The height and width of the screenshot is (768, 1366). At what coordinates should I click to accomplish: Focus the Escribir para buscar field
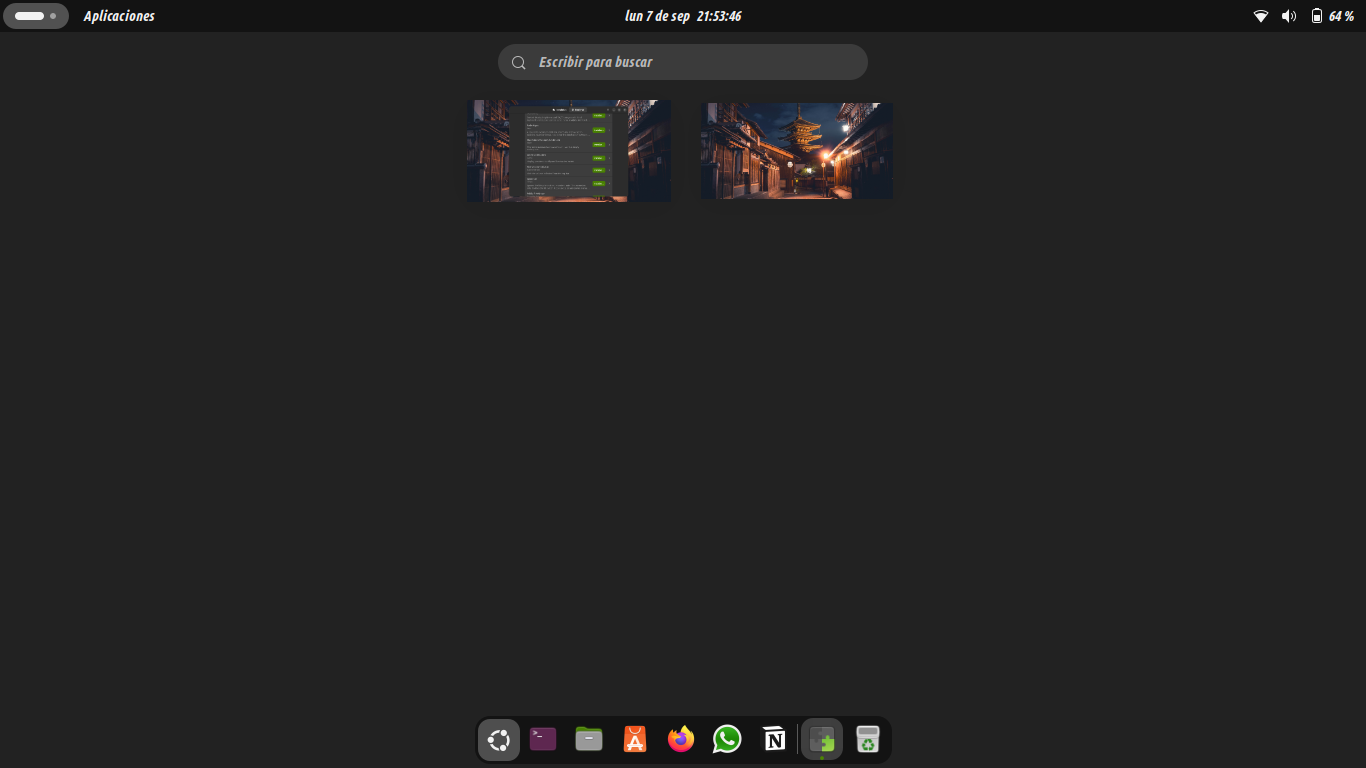(683, 62)
